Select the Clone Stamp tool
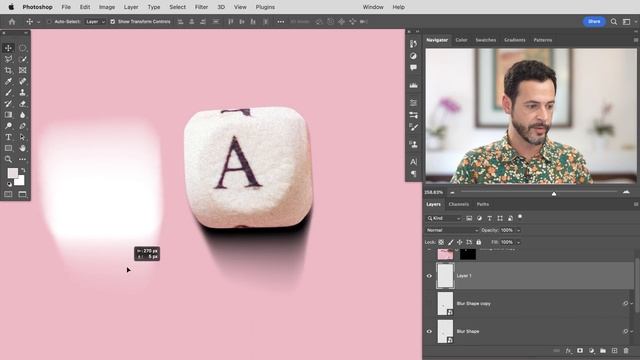The height and width of the screenshot is (360, 640). pyautogui.click(x=22, y=93)
